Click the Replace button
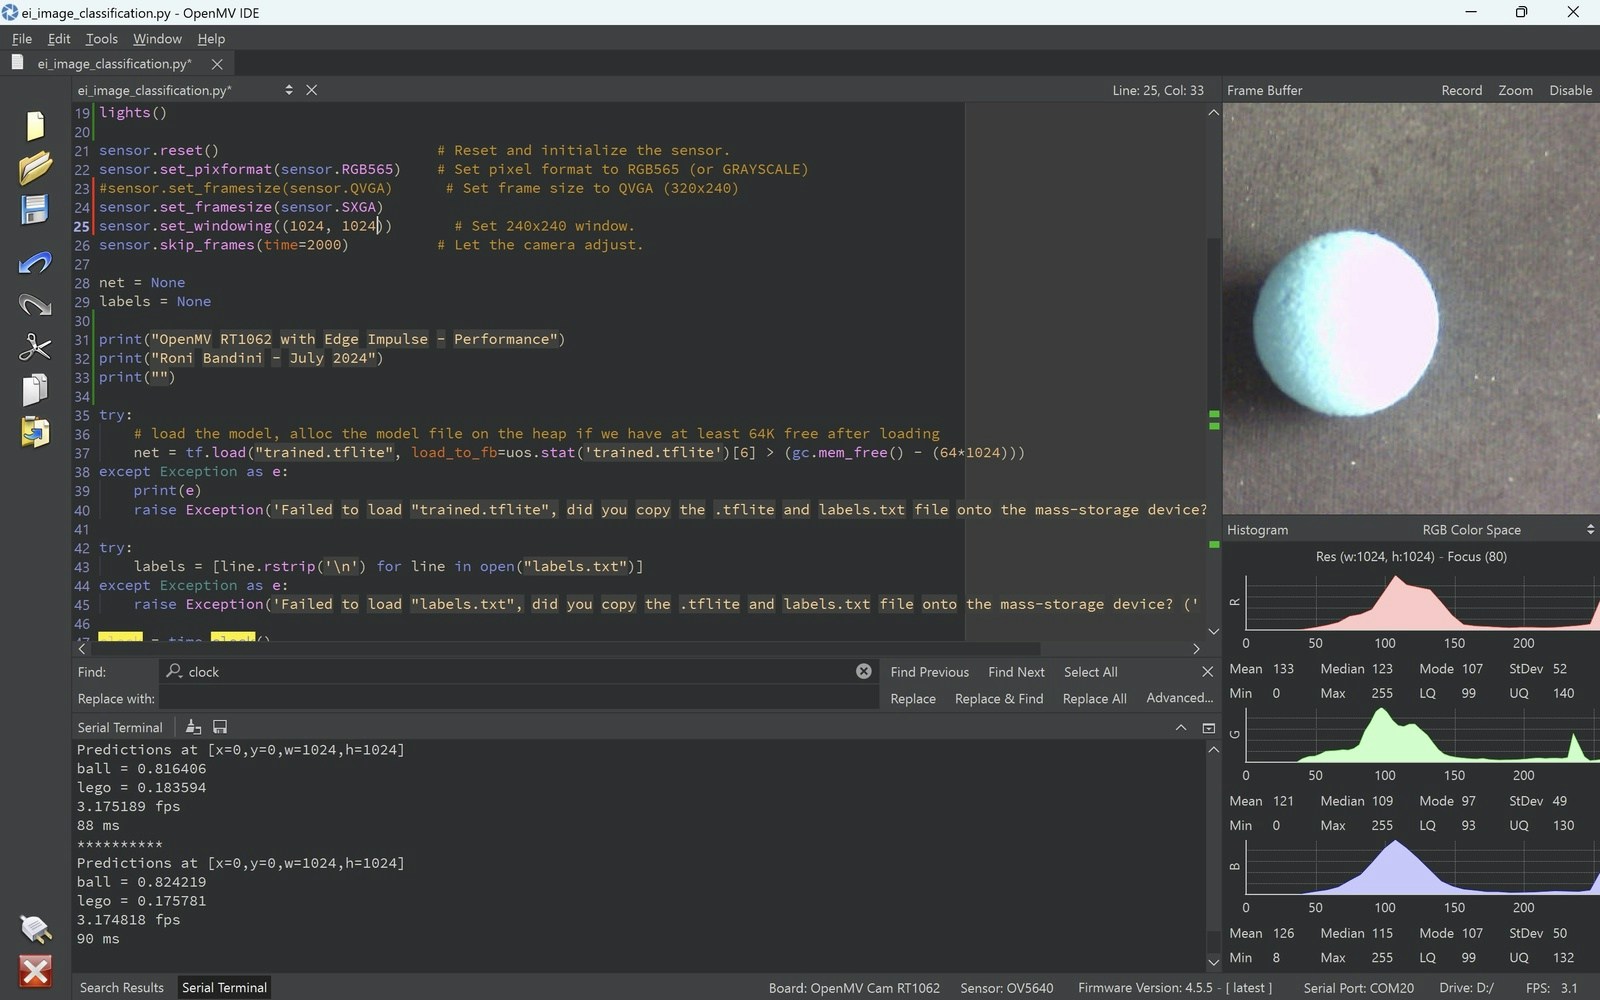The width and height of the screenshot is (1600, 1000). [x=913, y=699]
